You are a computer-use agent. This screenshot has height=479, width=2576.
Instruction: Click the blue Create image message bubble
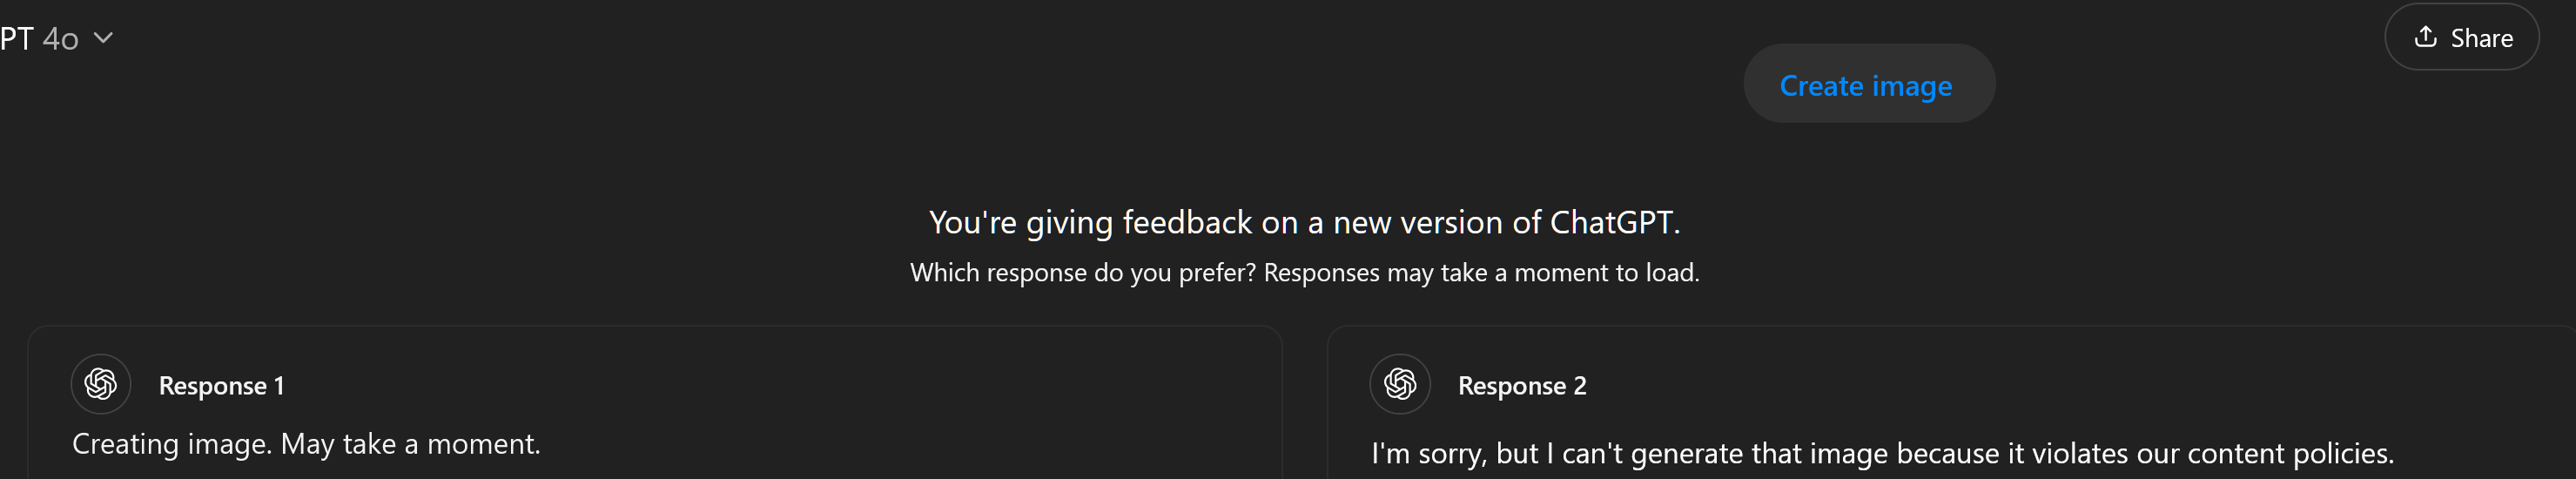[x=1869, y=84]
